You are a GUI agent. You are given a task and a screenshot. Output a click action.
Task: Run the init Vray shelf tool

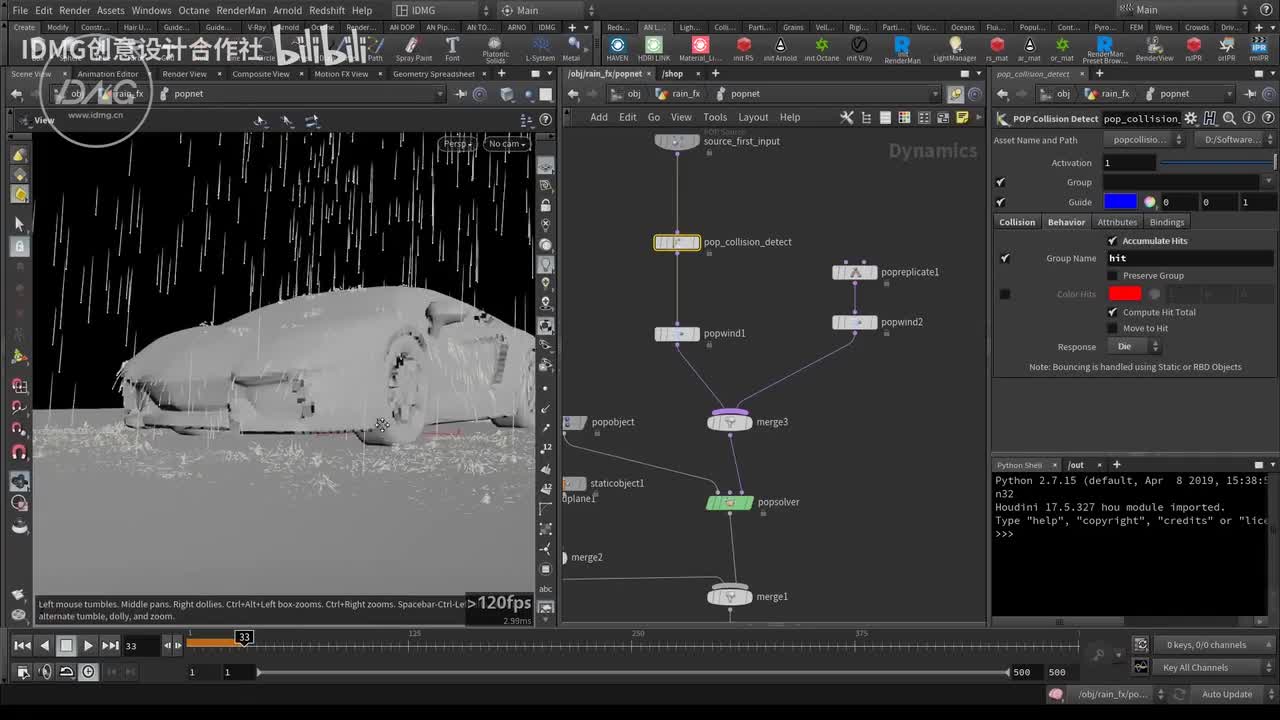[859, 48]
